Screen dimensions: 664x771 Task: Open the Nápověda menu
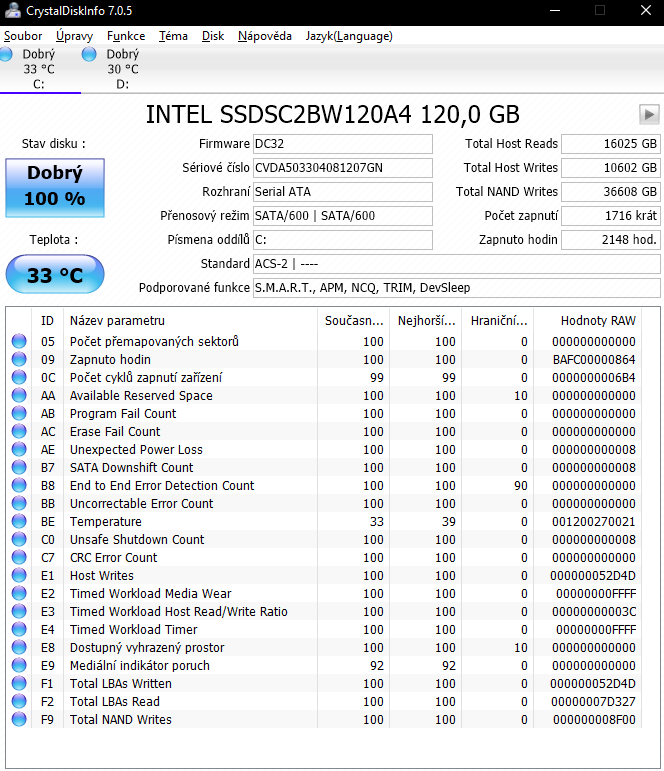[x=265, y=36]
